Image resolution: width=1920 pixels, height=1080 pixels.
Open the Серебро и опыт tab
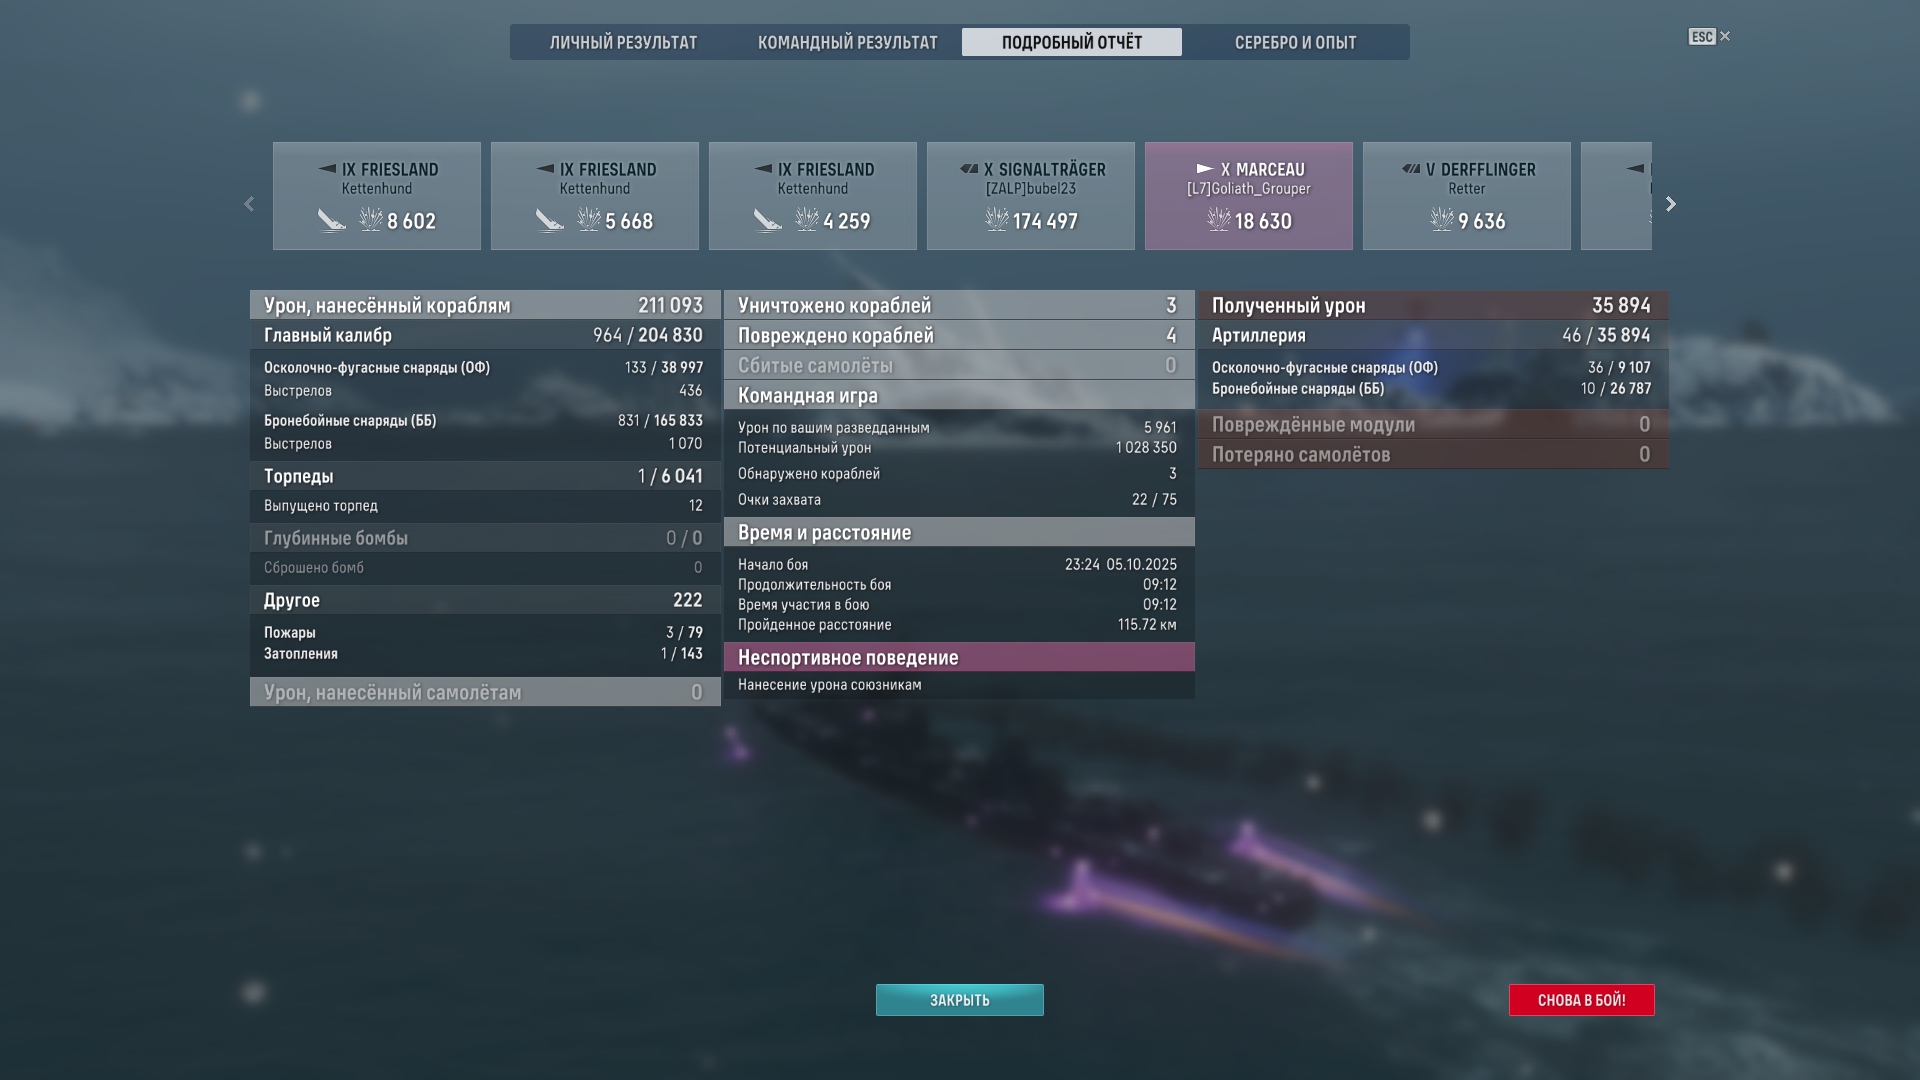[x=1295, y=42]
